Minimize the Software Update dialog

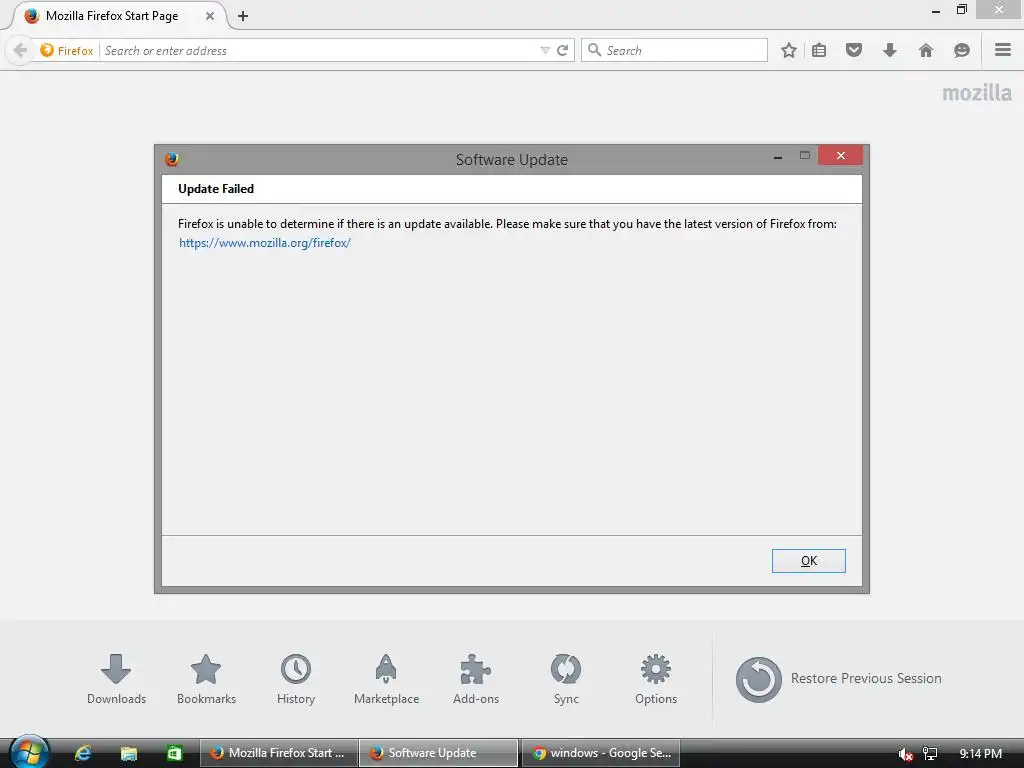[778, 157]
